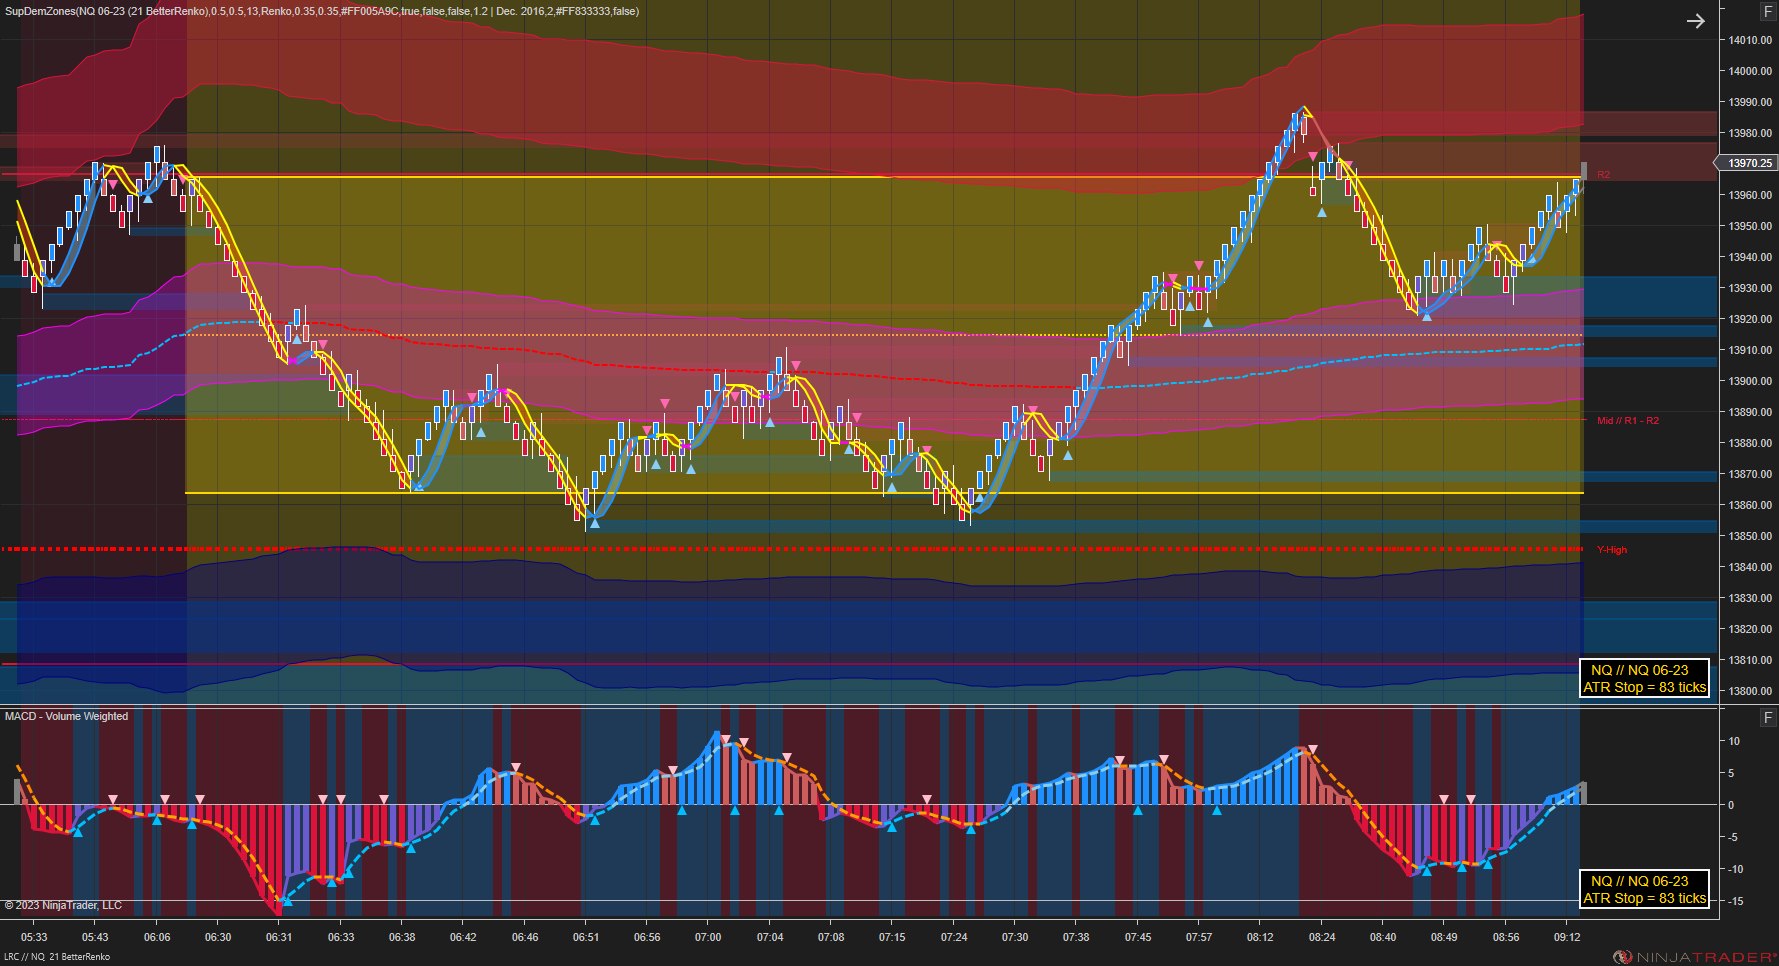Click the F button on the MACD panel
Viewport: 1779px width, 966px height.
pos(1768,718)
